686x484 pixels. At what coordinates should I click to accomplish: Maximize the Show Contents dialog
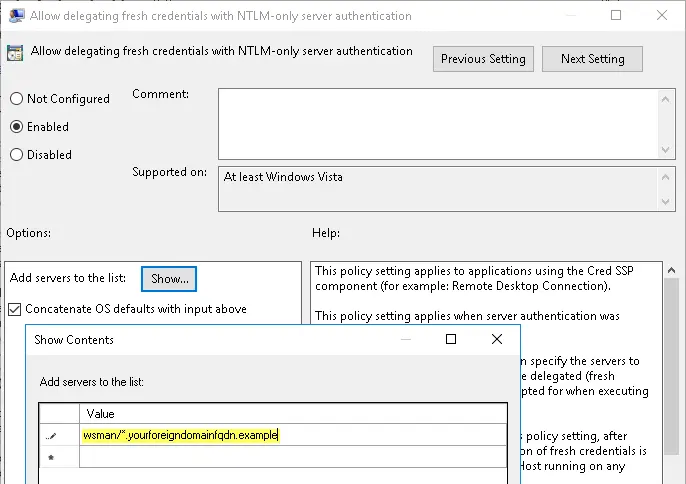point(451,340)
